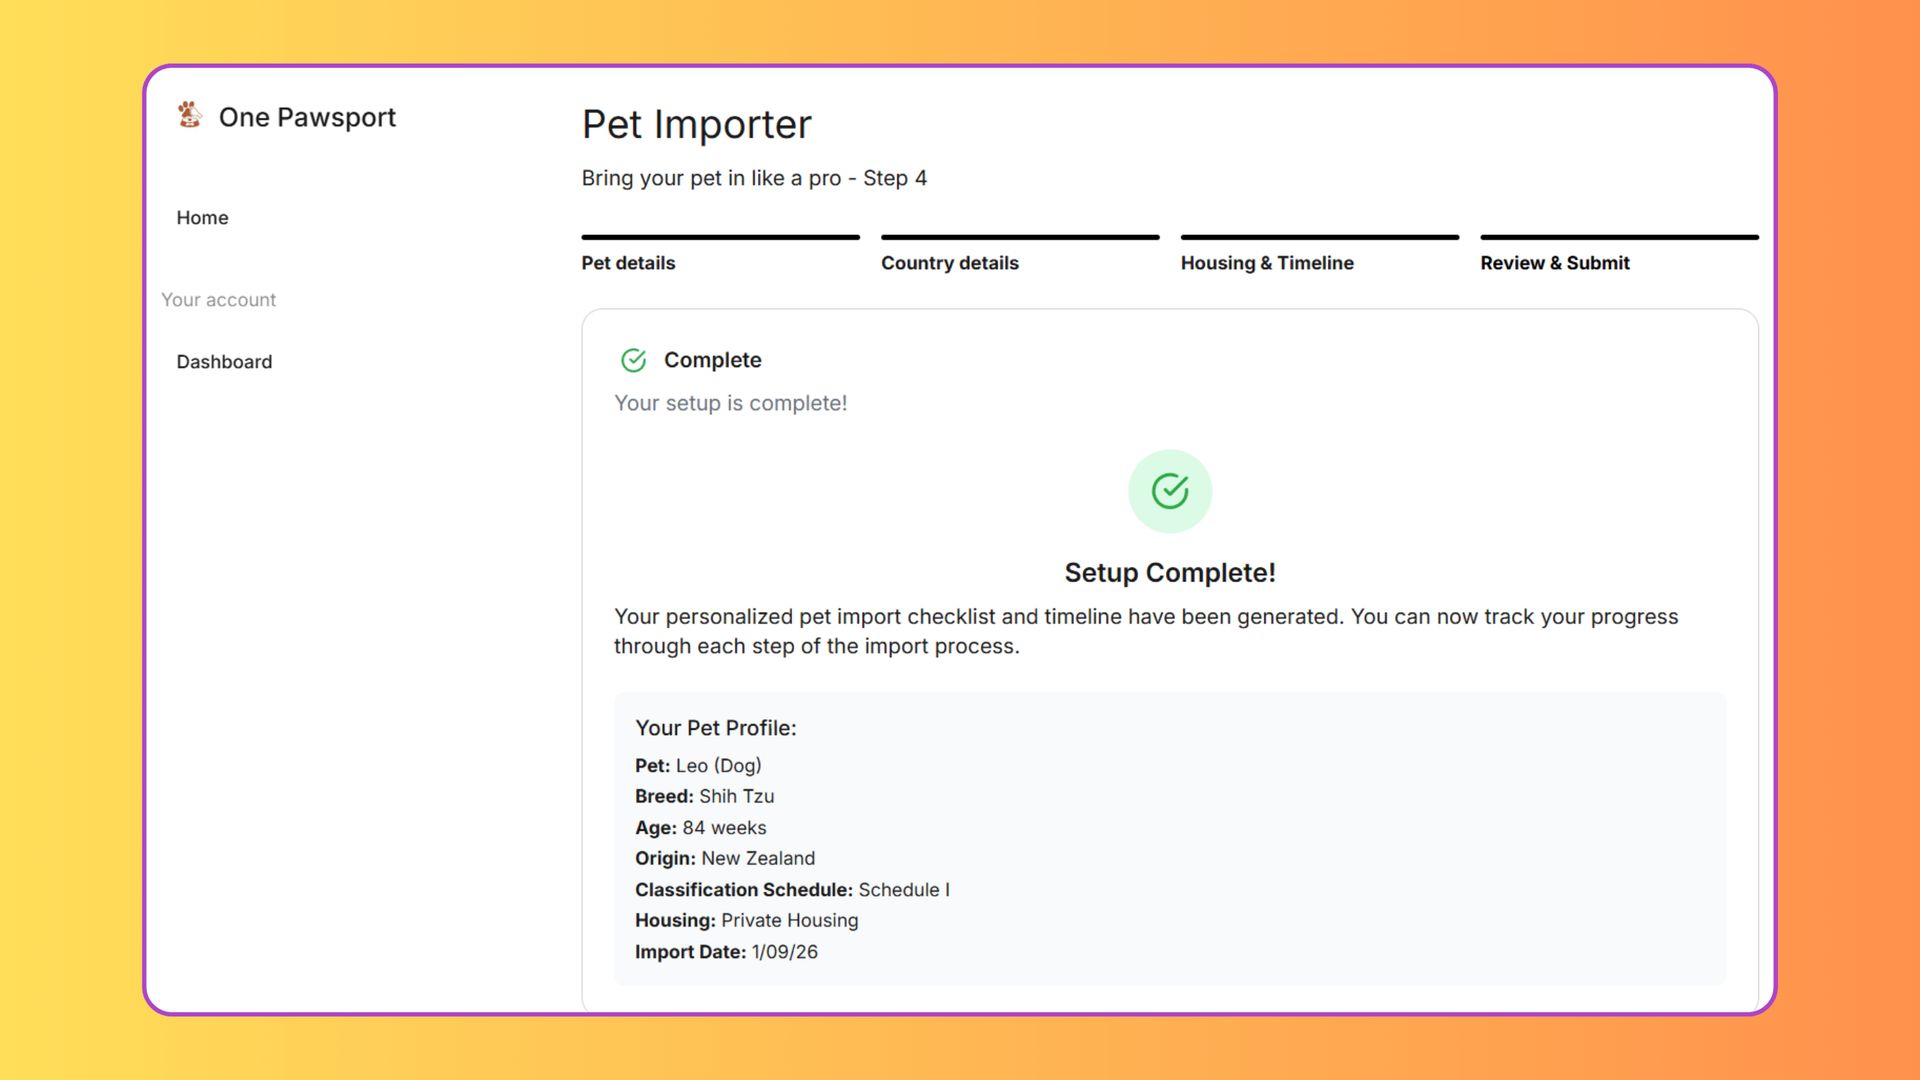1920x1080 pixels.
Task: Click the Classification Schedule line
Action: [x=792, y=890]
